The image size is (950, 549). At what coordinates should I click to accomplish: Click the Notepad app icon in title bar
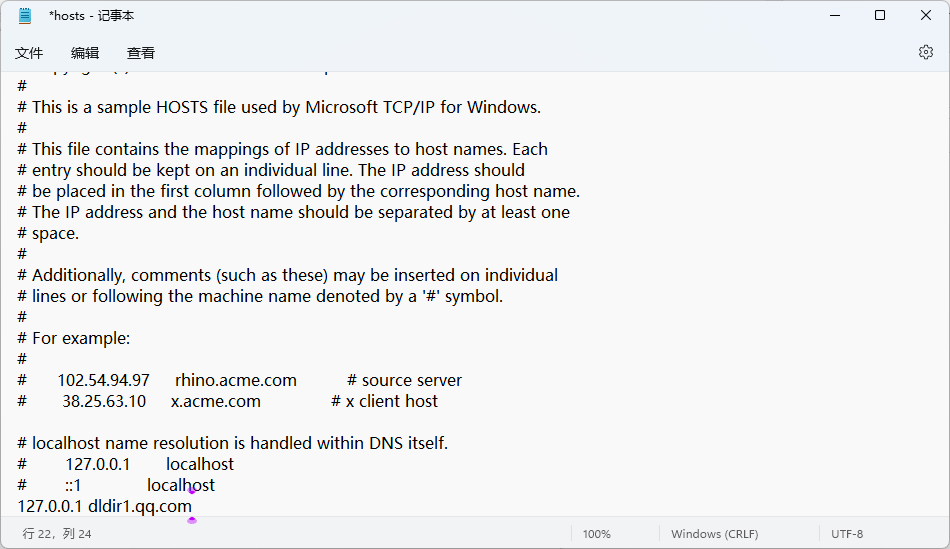(25, 16)
